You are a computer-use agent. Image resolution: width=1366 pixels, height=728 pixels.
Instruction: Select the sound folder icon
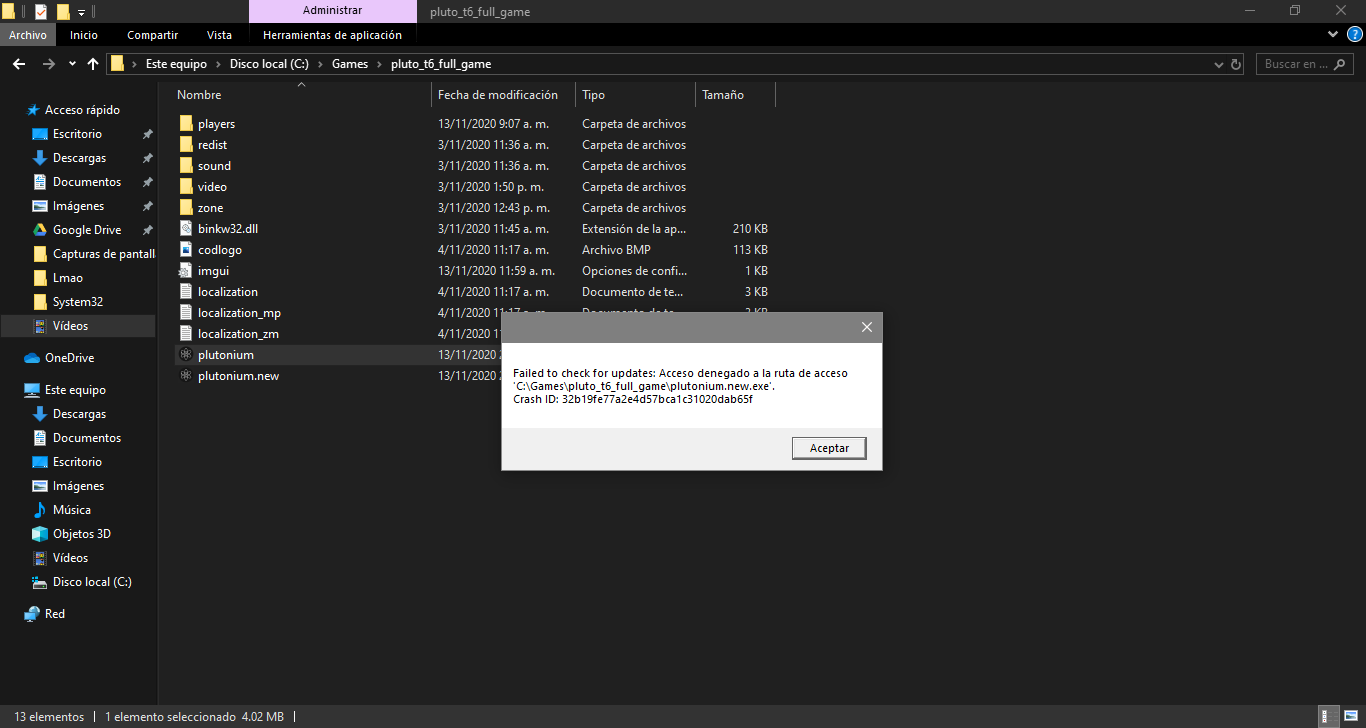point(186,166)
